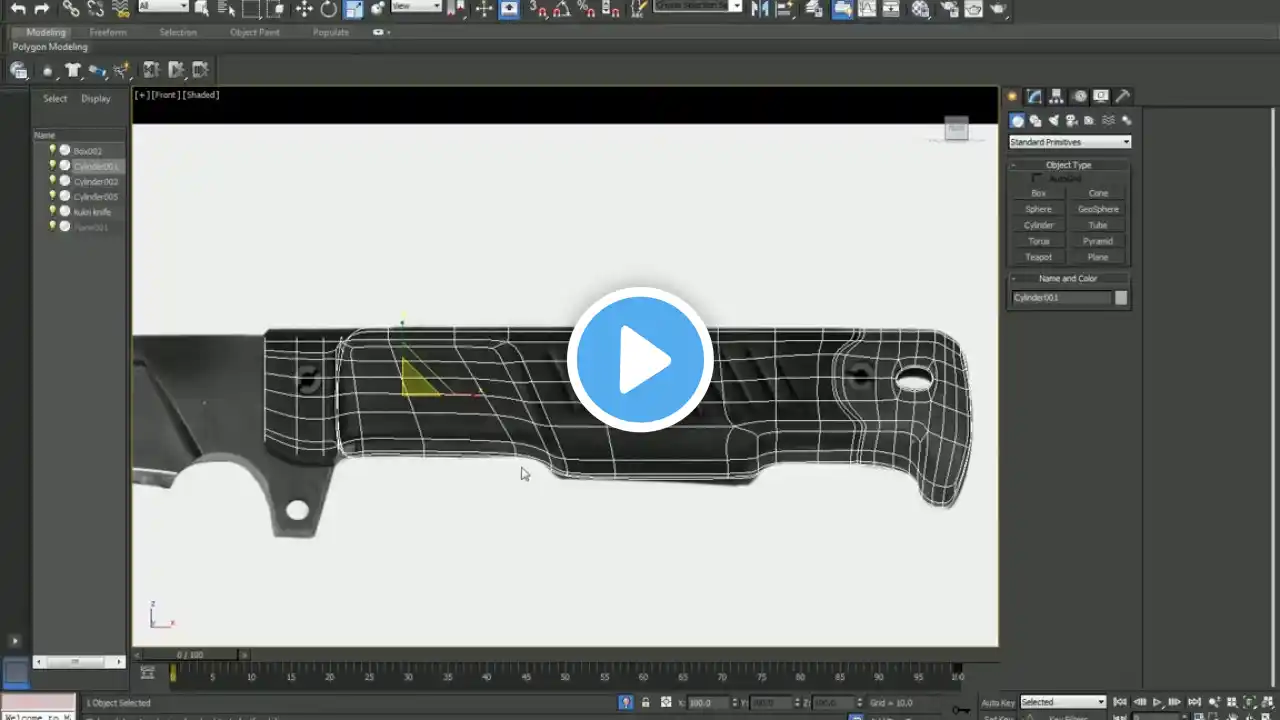This screenshot has height=720, width=1280.
Task: Open the selection filter All dropdown
Action: pyautogui.click(x=162, y=7)
